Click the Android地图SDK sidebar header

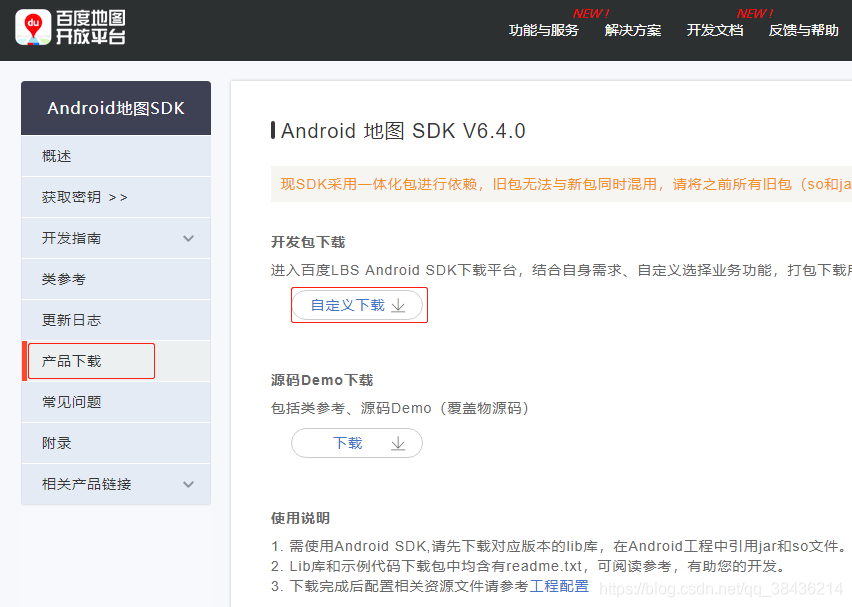pos(116,108)
